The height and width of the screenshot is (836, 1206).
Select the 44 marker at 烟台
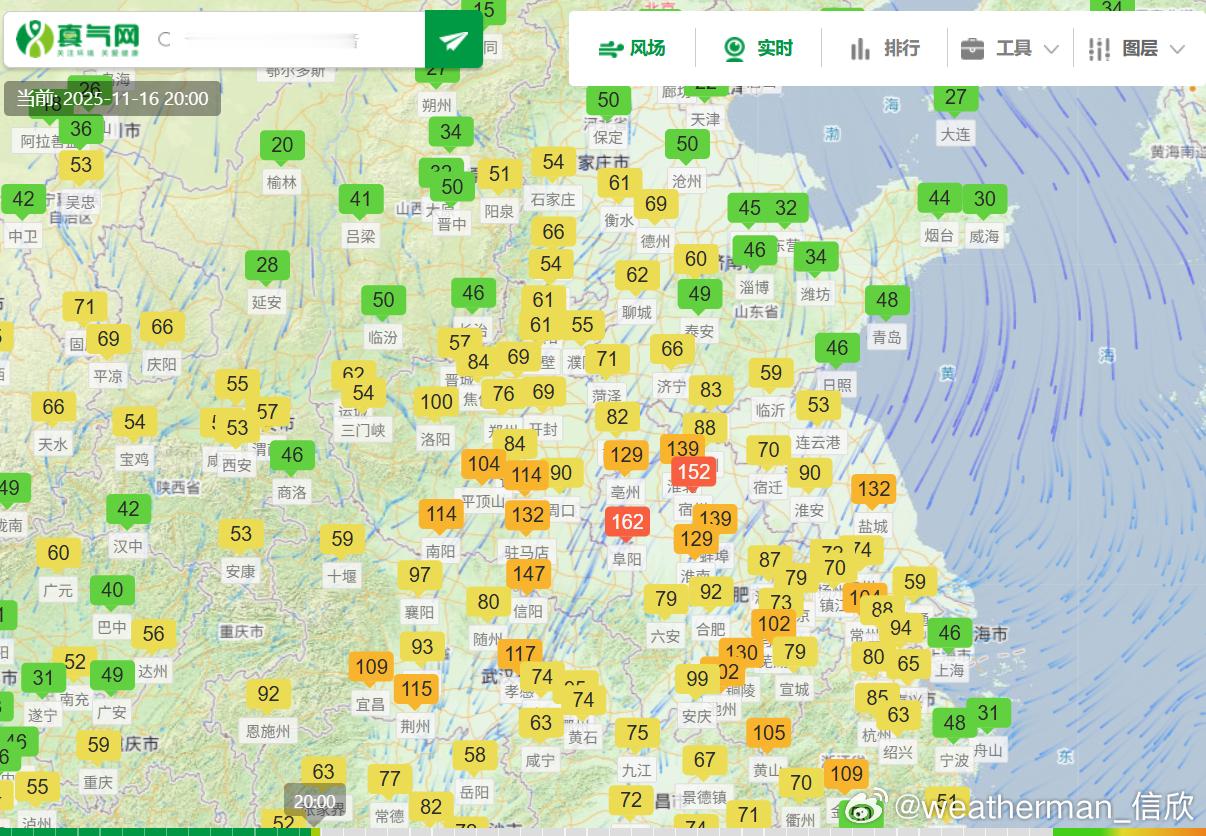coord(939,198)
